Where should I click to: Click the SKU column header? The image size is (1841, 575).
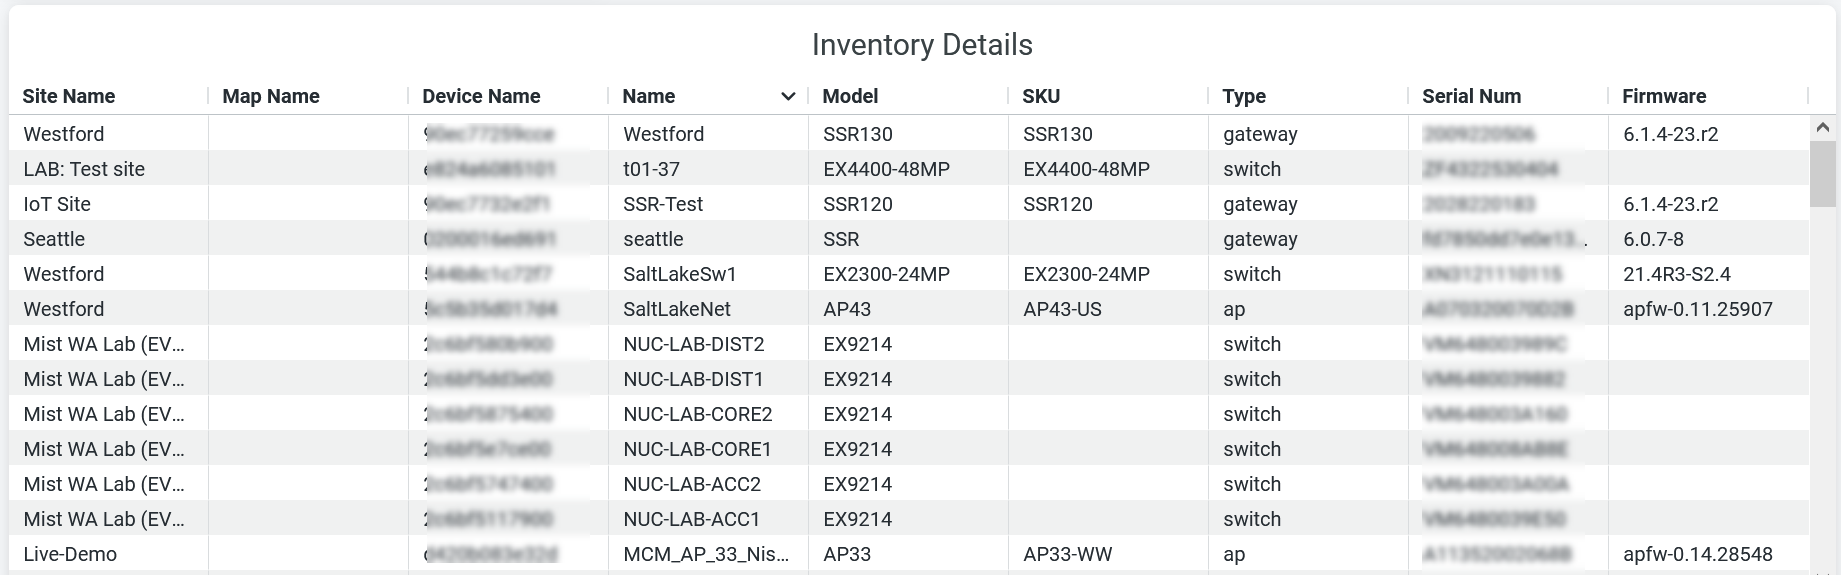[1041, 96]
